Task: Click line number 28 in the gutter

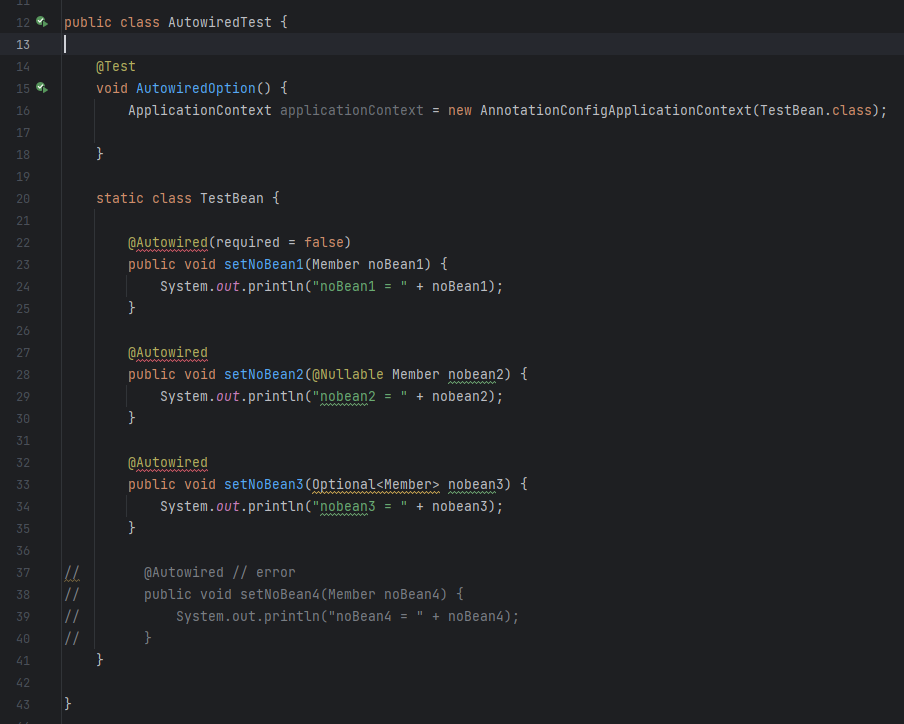Action: pyautogui.click(x=23, y=375)
